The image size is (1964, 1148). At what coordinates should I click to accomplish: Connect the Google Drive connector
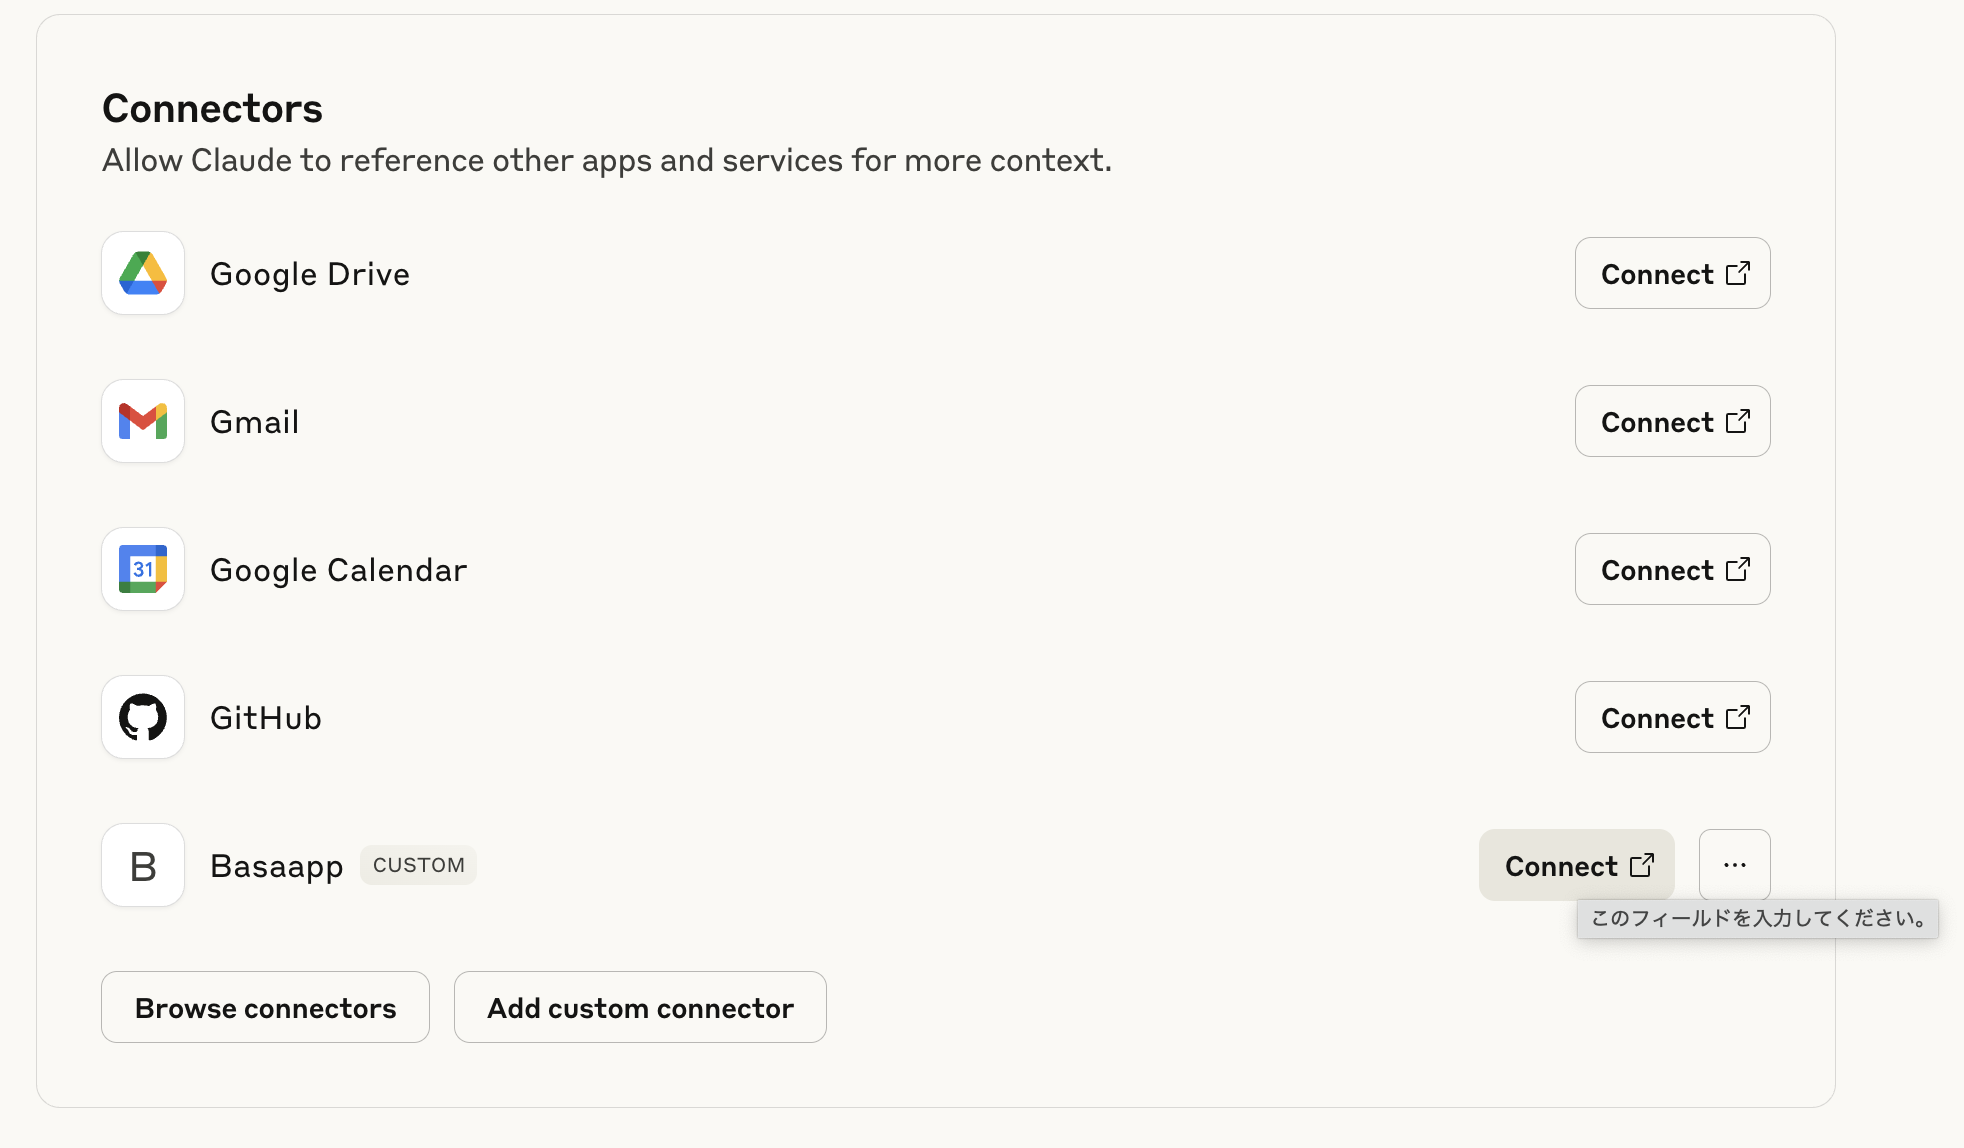tap(1672, 273)
